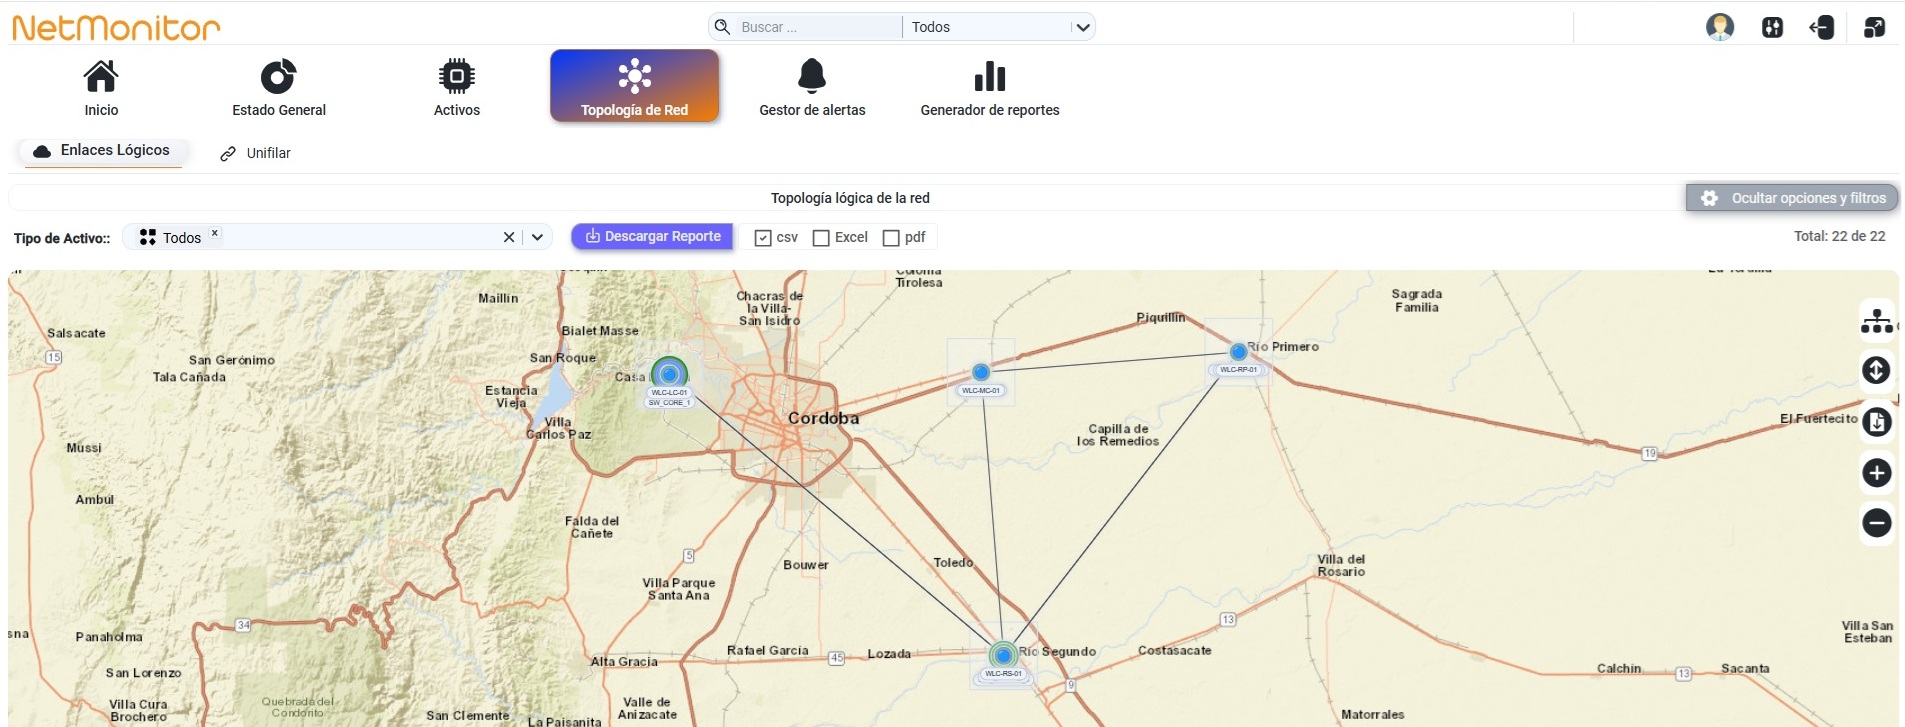This screenshot has height=727, width=1905.
Task: Click the Total: 22 de 22 counter
Action: pos(1839,236)
